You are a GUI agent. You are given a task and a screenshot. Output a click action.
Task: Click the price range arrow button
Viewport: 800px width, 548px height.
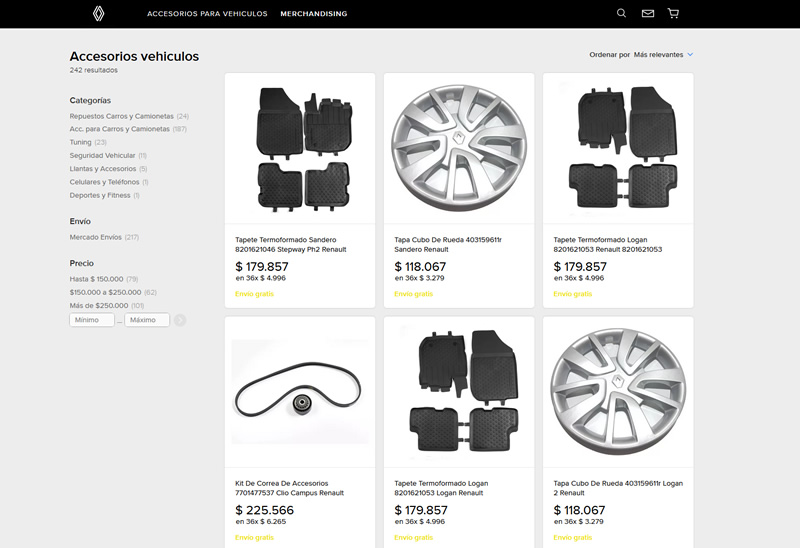click(x=180, y=320)
